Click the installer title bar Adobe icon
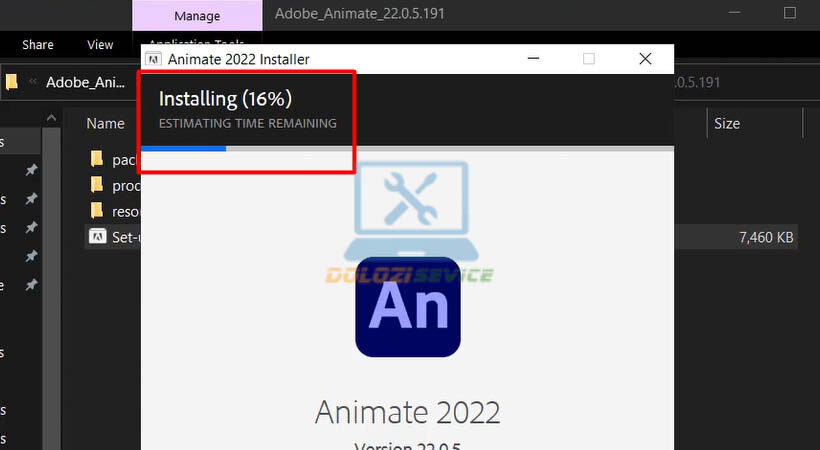The height and width of the screenshot is (450, 820). (x=153, y=59)
